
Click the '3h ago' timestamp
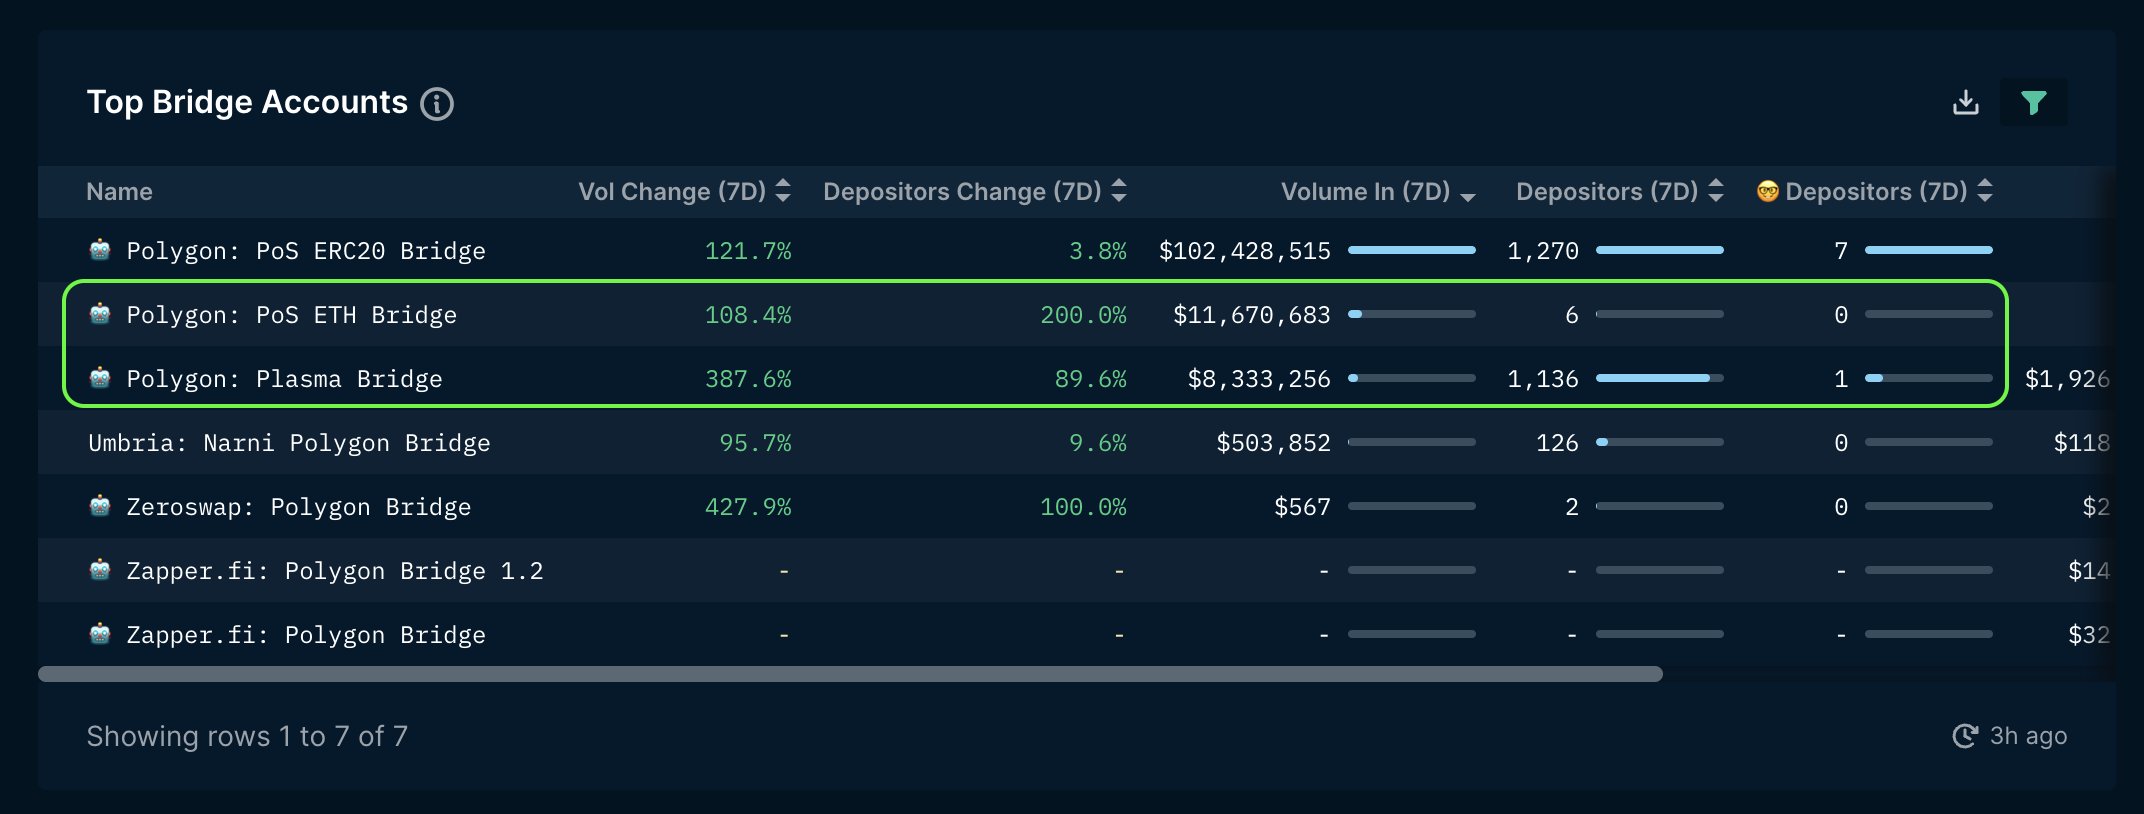coord(2028,736)
